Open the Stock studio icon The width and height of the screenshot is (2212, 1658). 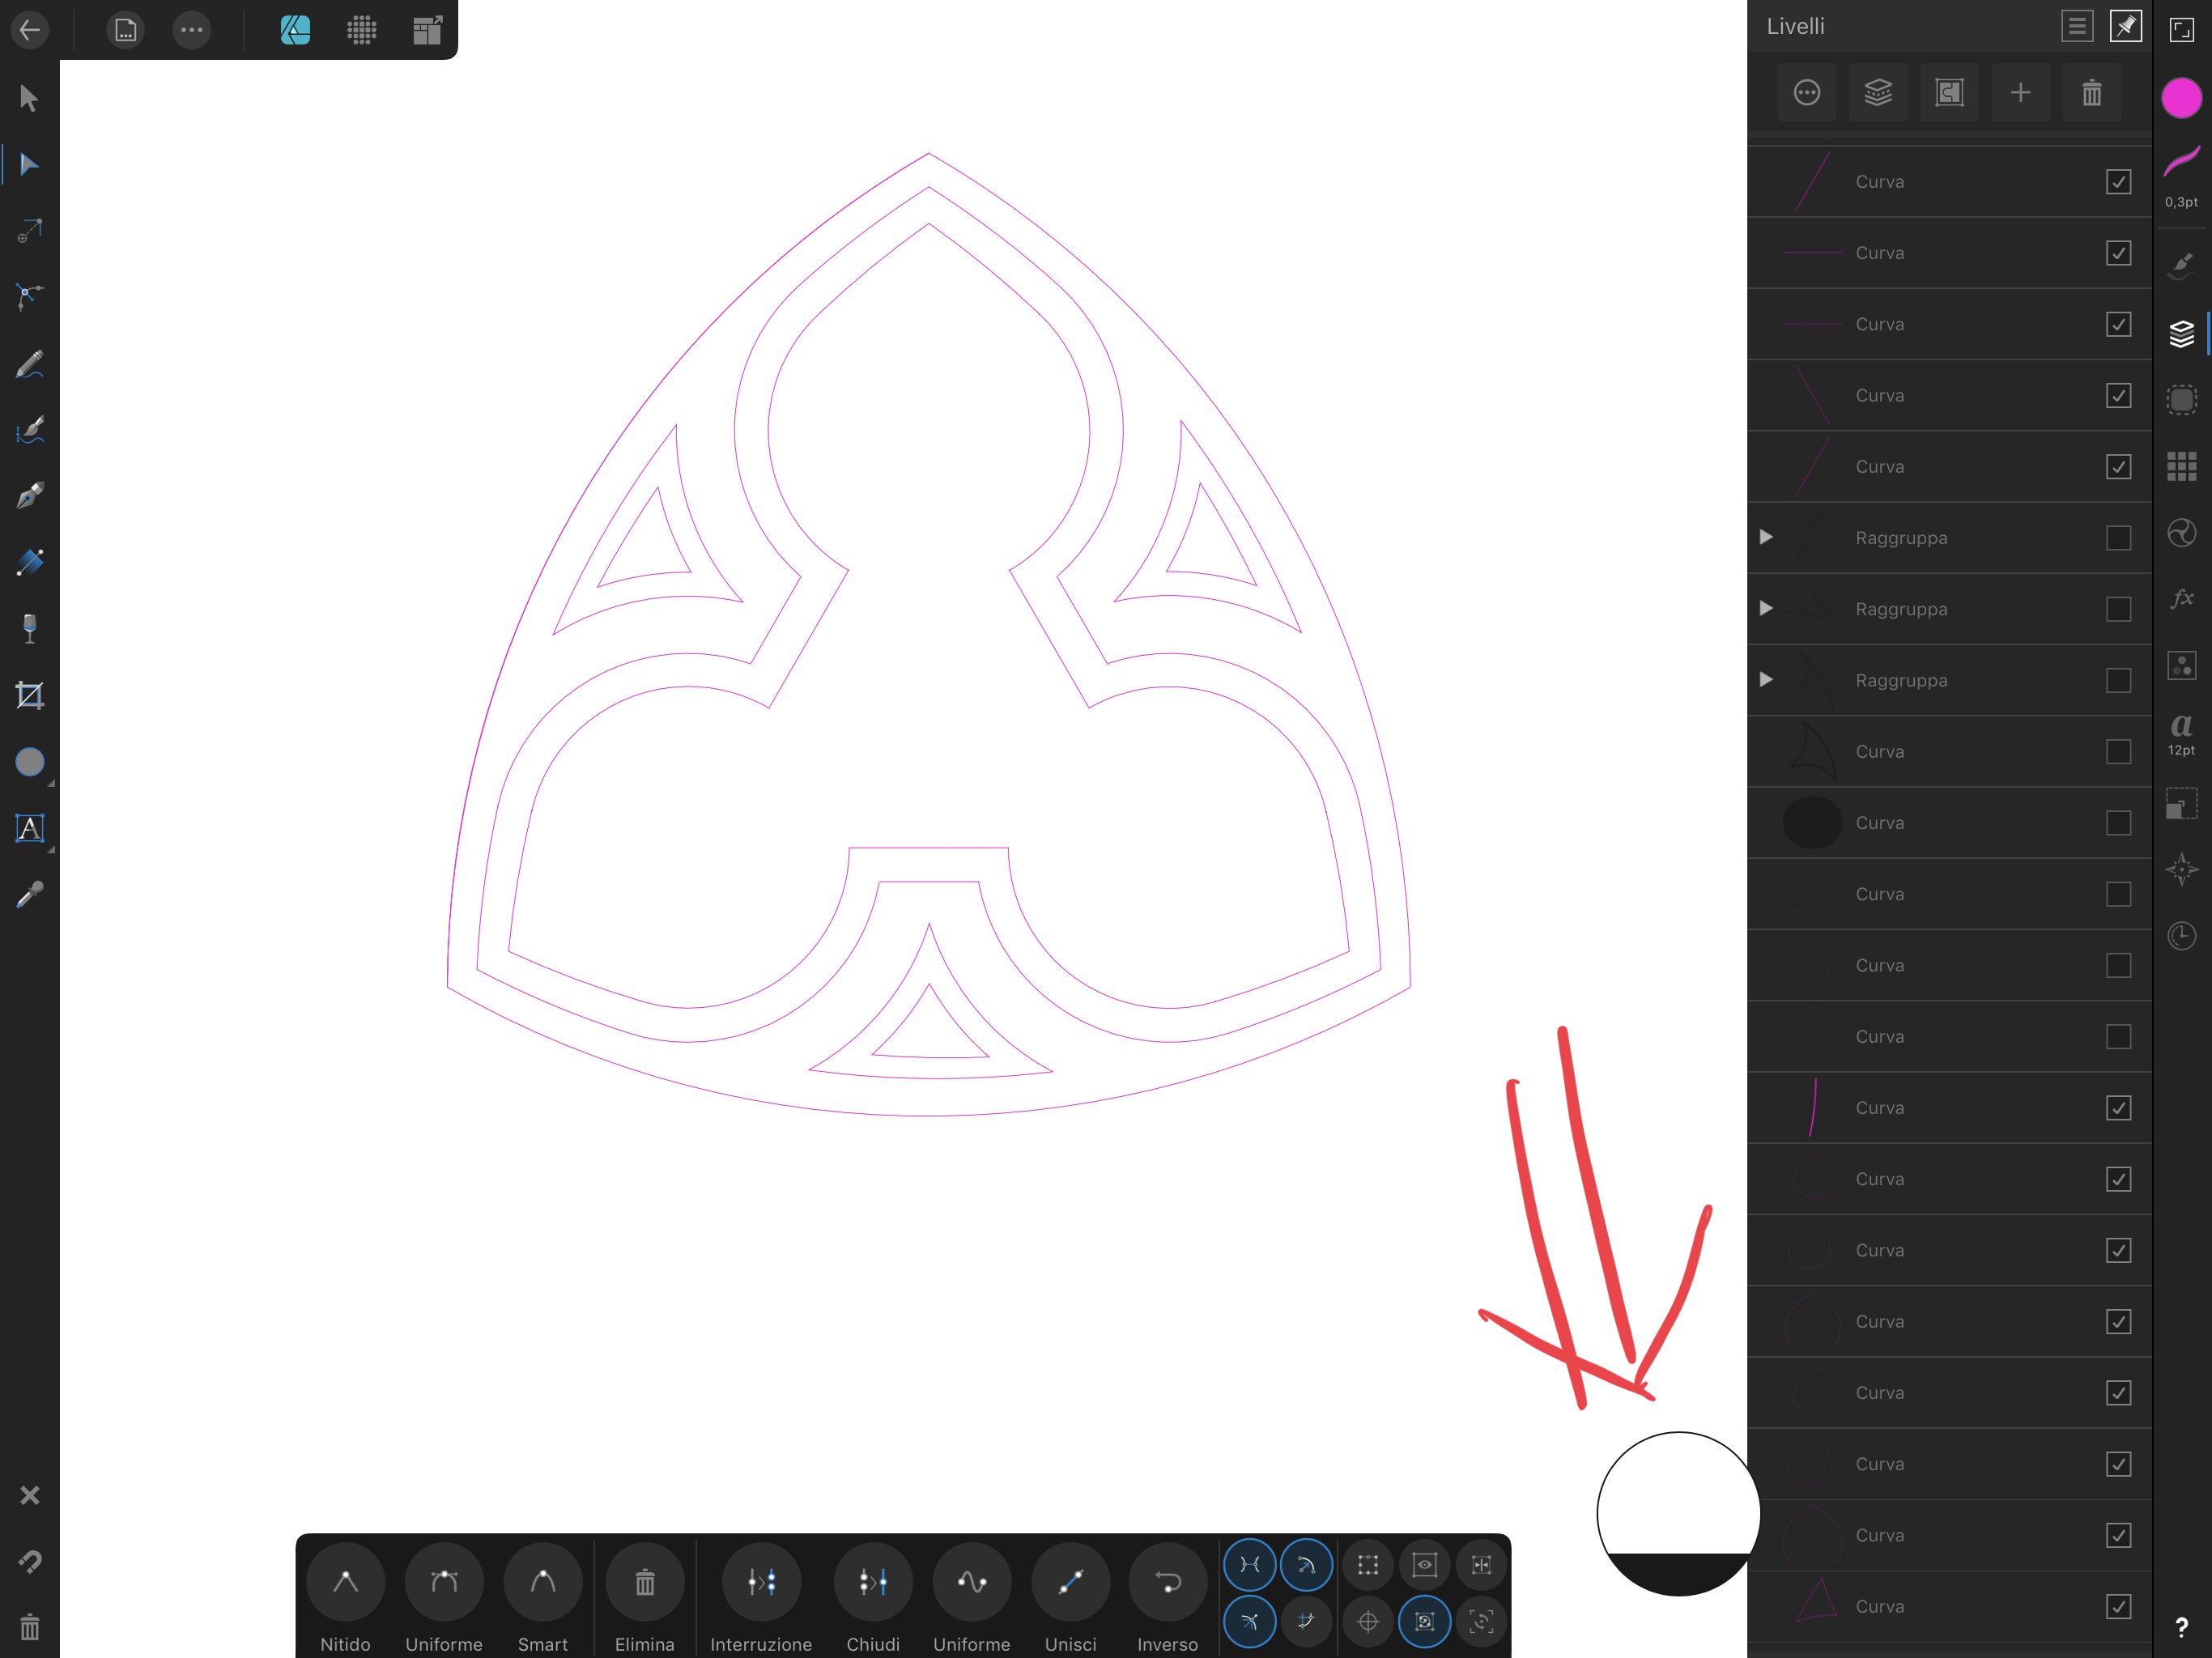tap(2181, 665)
